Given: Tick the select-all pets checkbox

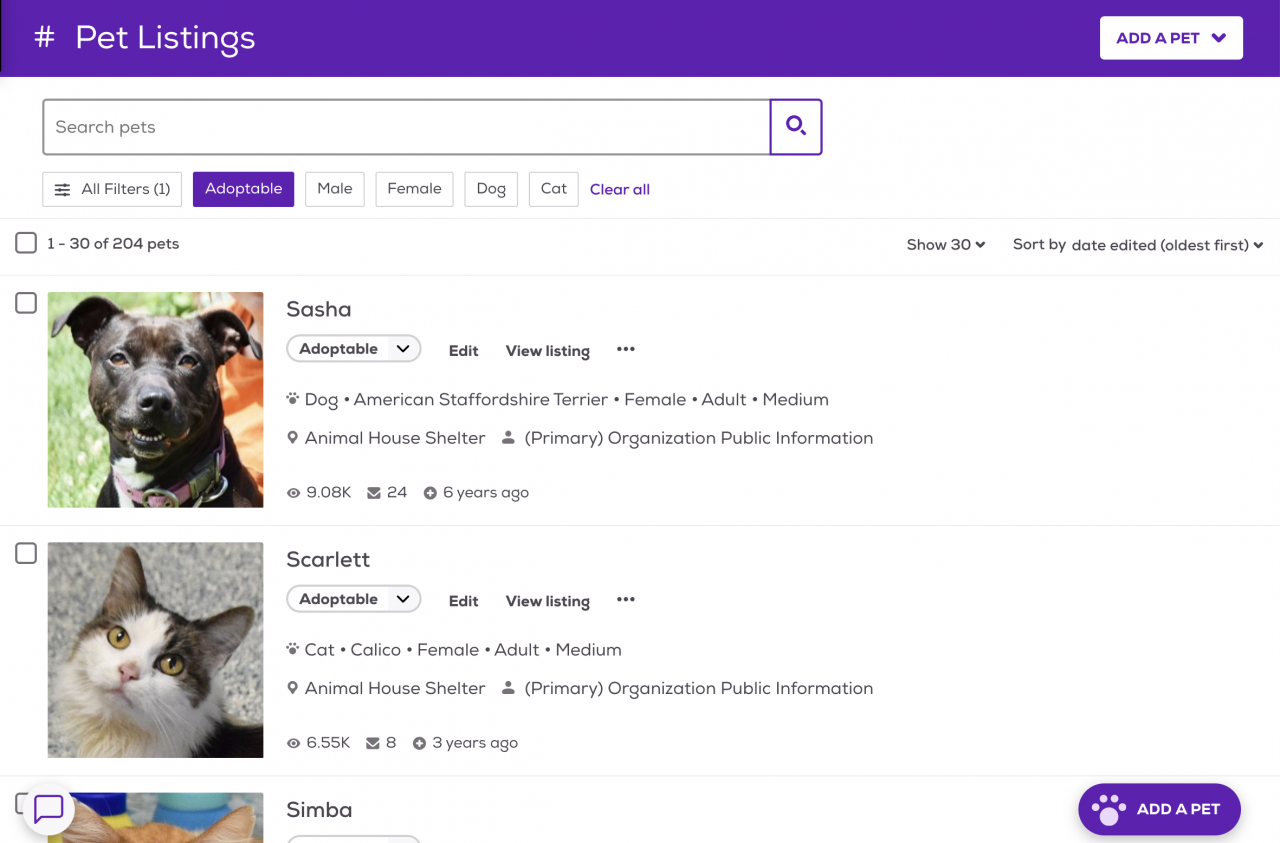Looking at the screenshot, I should [26, 243].
